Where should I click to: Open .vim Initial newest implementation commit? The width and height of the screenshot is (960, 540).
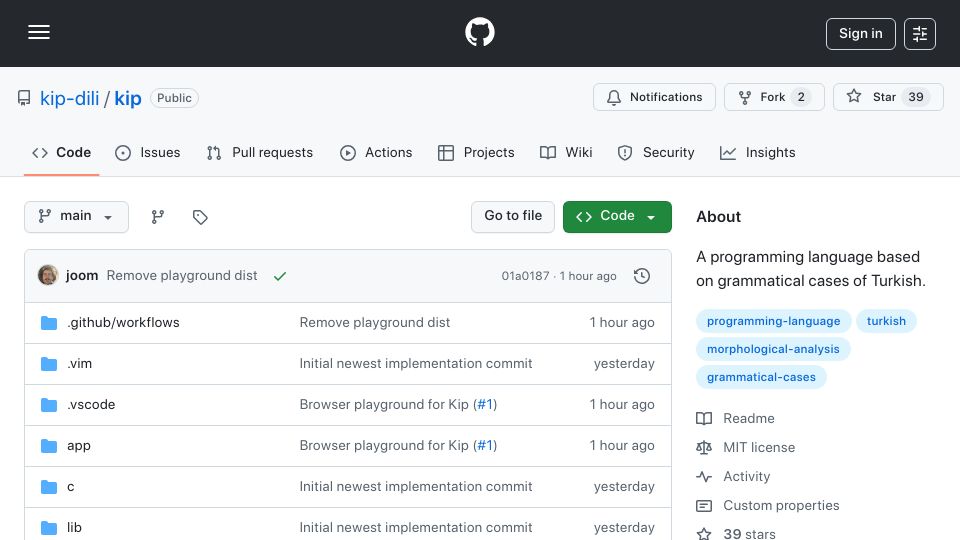pos(416,364)
